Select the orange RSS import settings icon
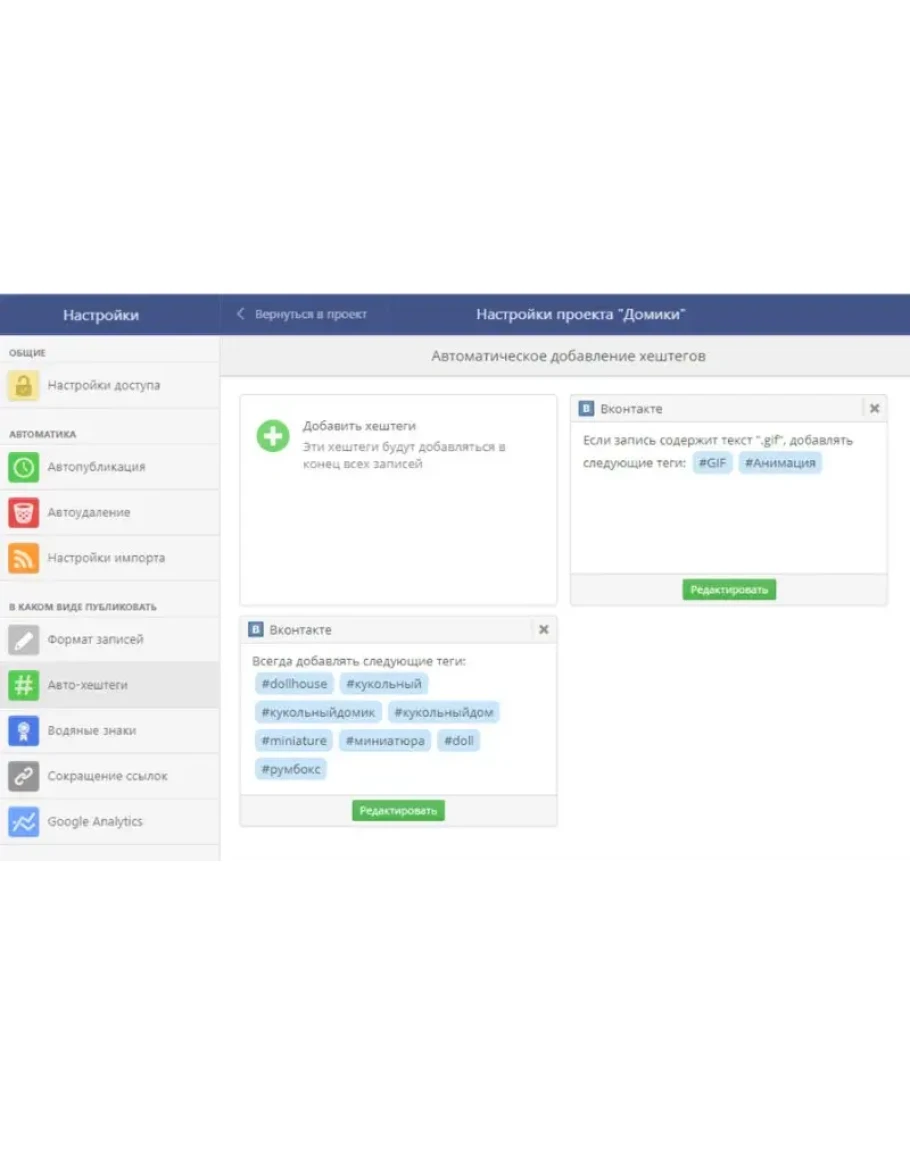Viewport: 910px width, 1155px height. [24, 558]
